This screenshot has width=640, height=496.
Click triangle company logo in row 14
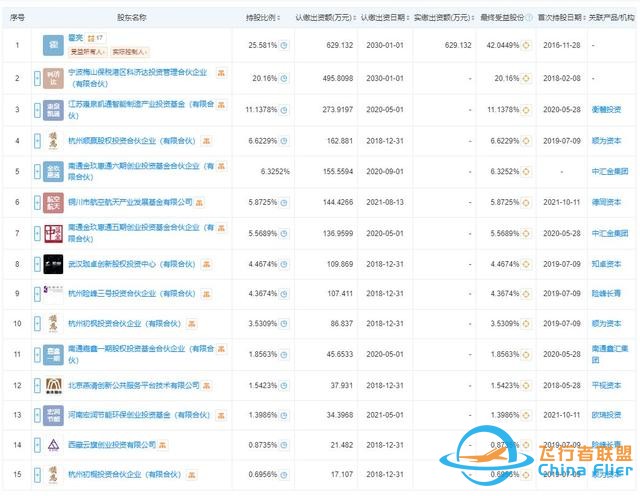click(53, 445)
